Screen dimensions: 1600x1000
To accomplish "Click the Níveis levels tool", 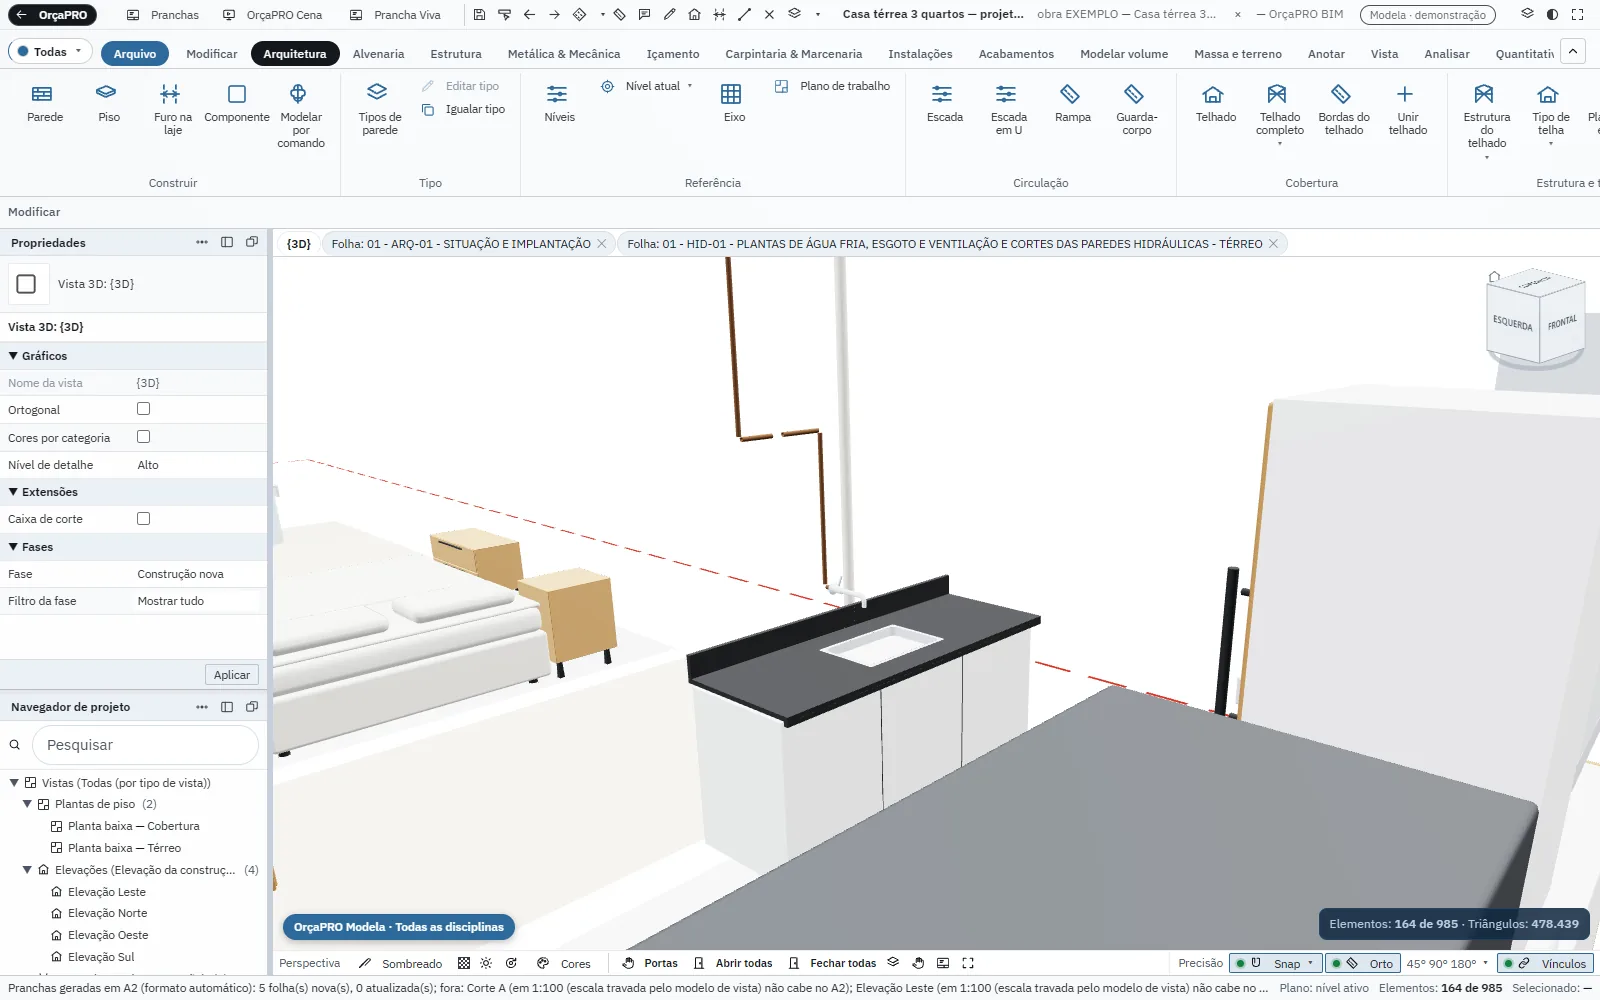I will point(559,104).
